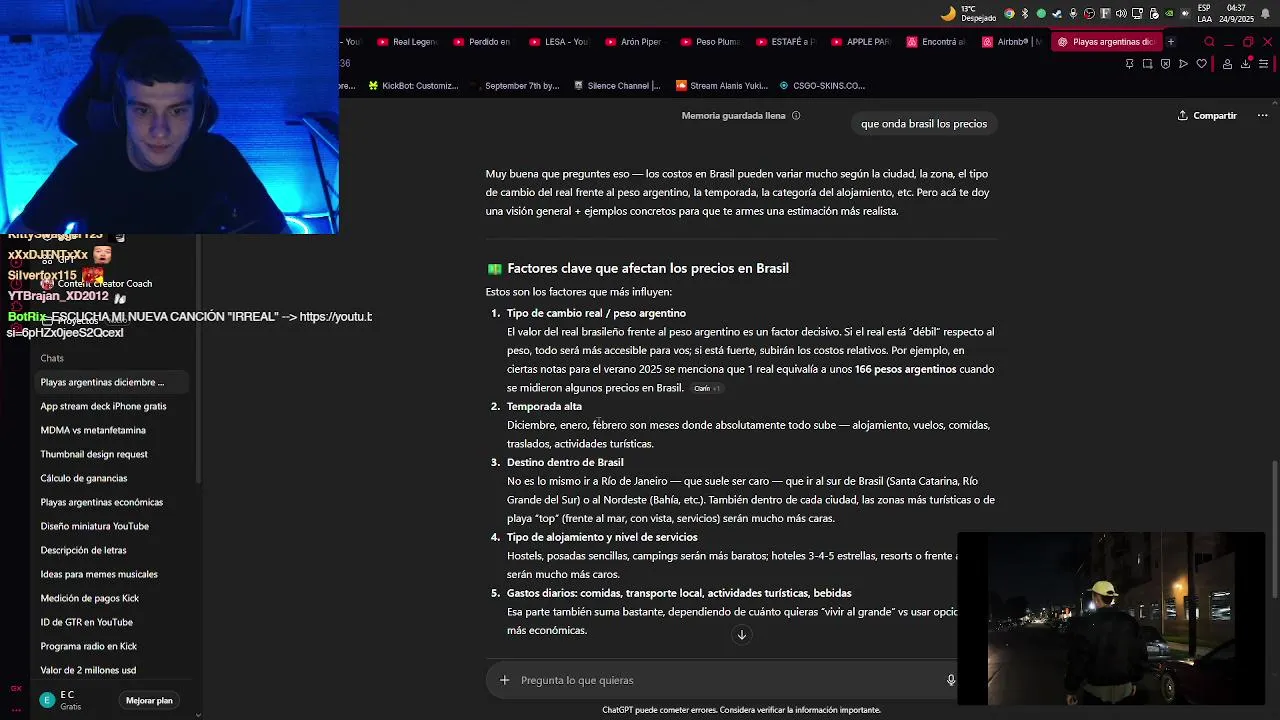Screen dimensions: 1280x720
Task: Switch to the LESA YouTube tab
Action: pyautogui.click(x=558, y=42)
